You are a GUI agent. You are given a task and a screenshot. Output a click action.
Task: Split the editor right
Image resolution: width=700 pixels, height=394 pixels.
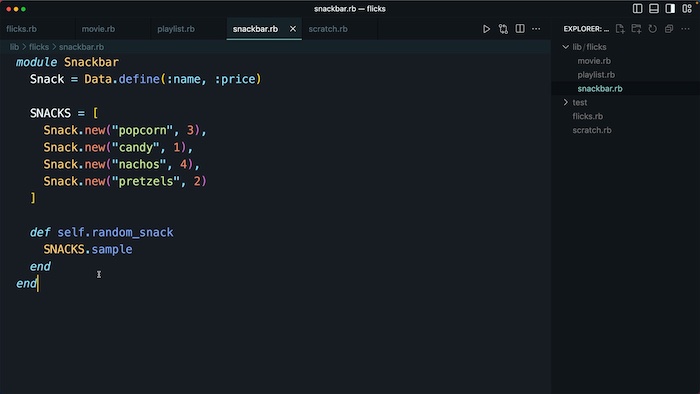(x=520, y=29)
